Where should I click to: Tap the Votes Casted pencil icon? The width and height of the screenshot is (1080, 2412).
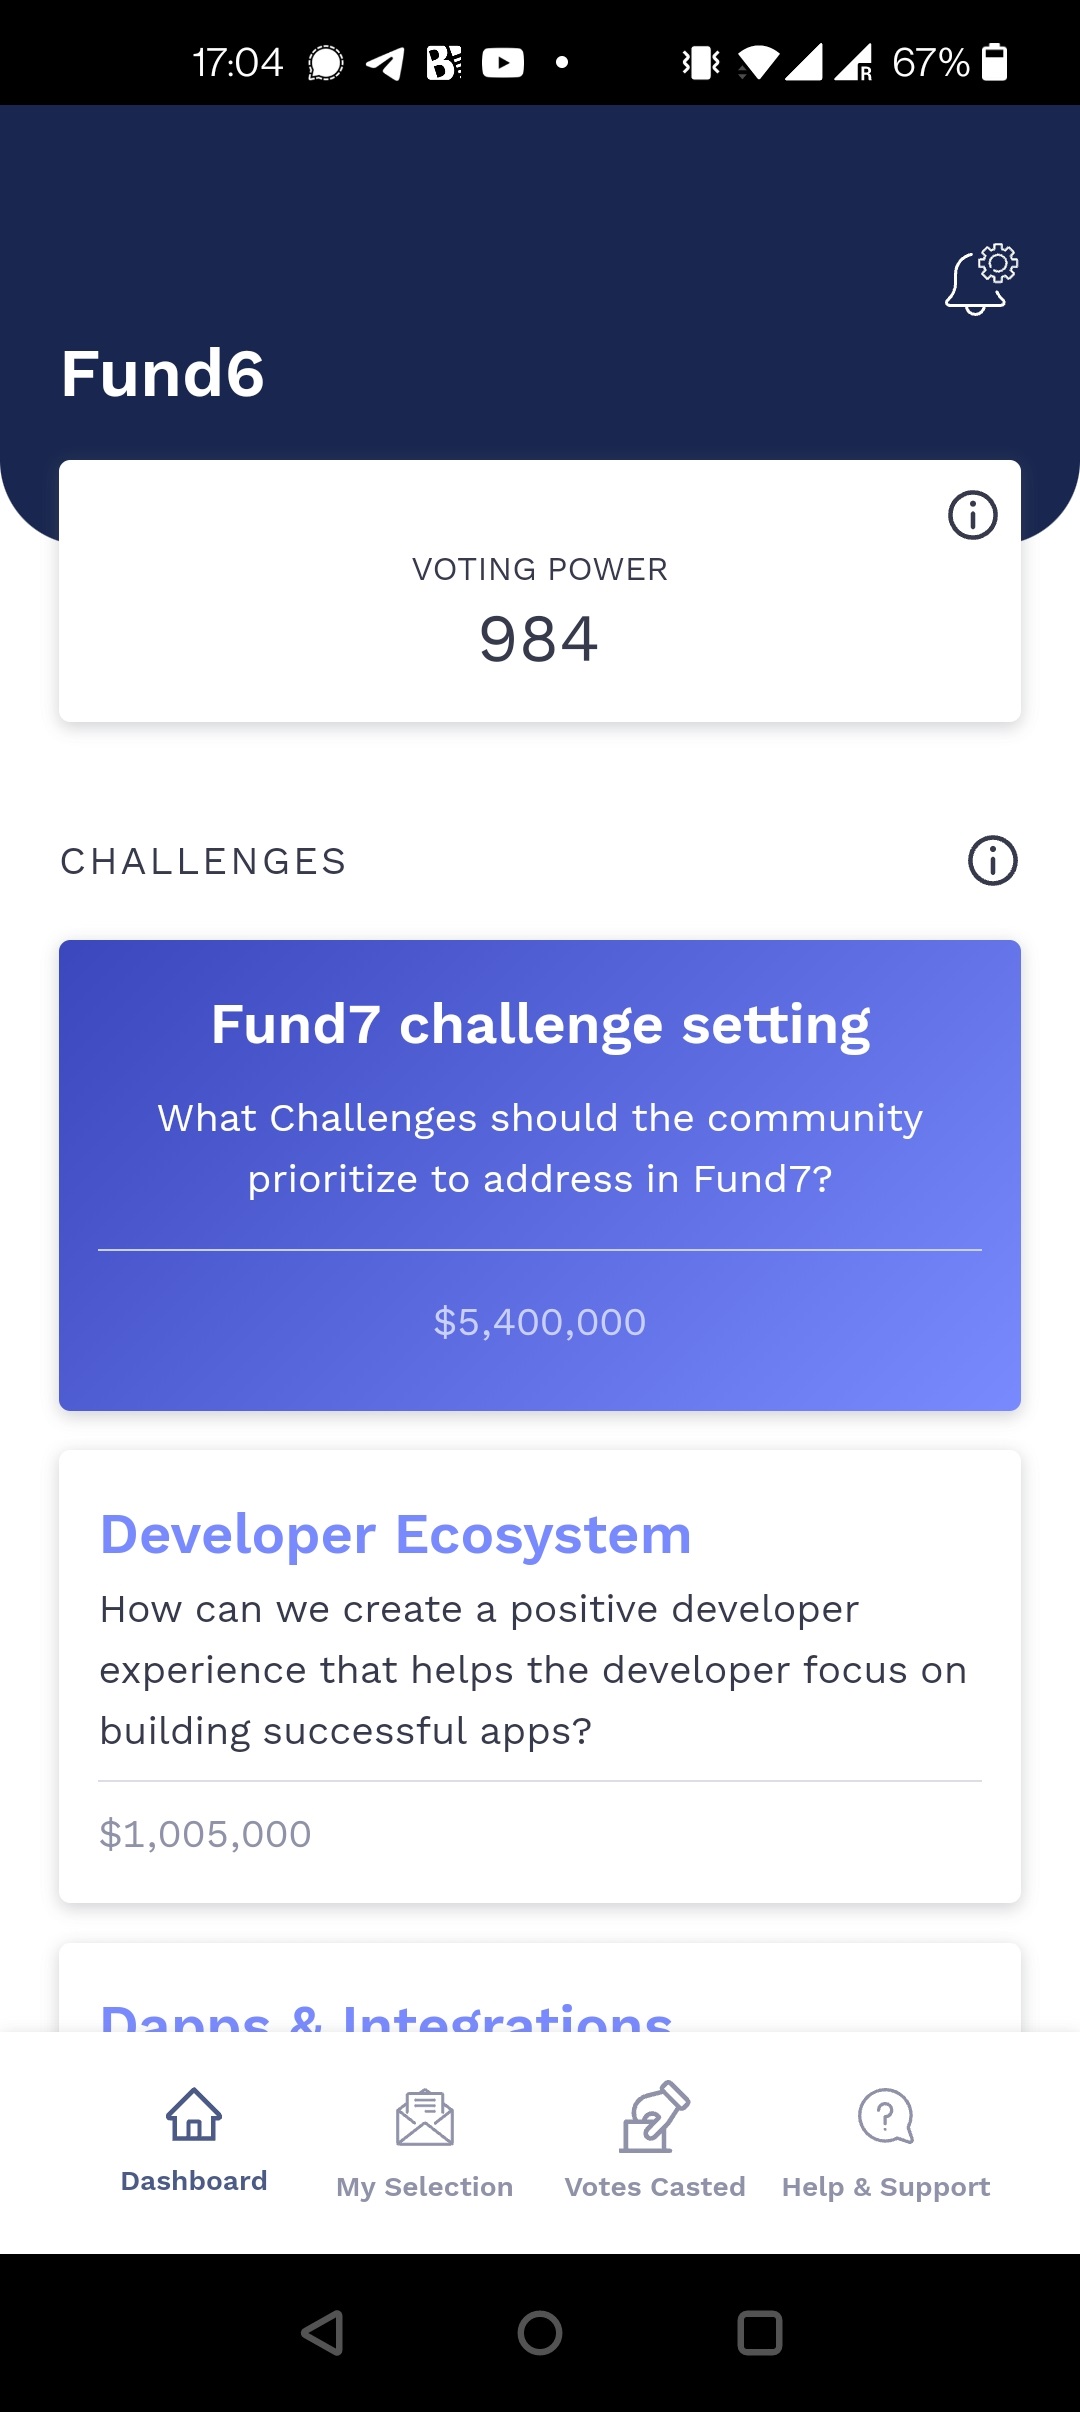click(x=655, y=2117)
